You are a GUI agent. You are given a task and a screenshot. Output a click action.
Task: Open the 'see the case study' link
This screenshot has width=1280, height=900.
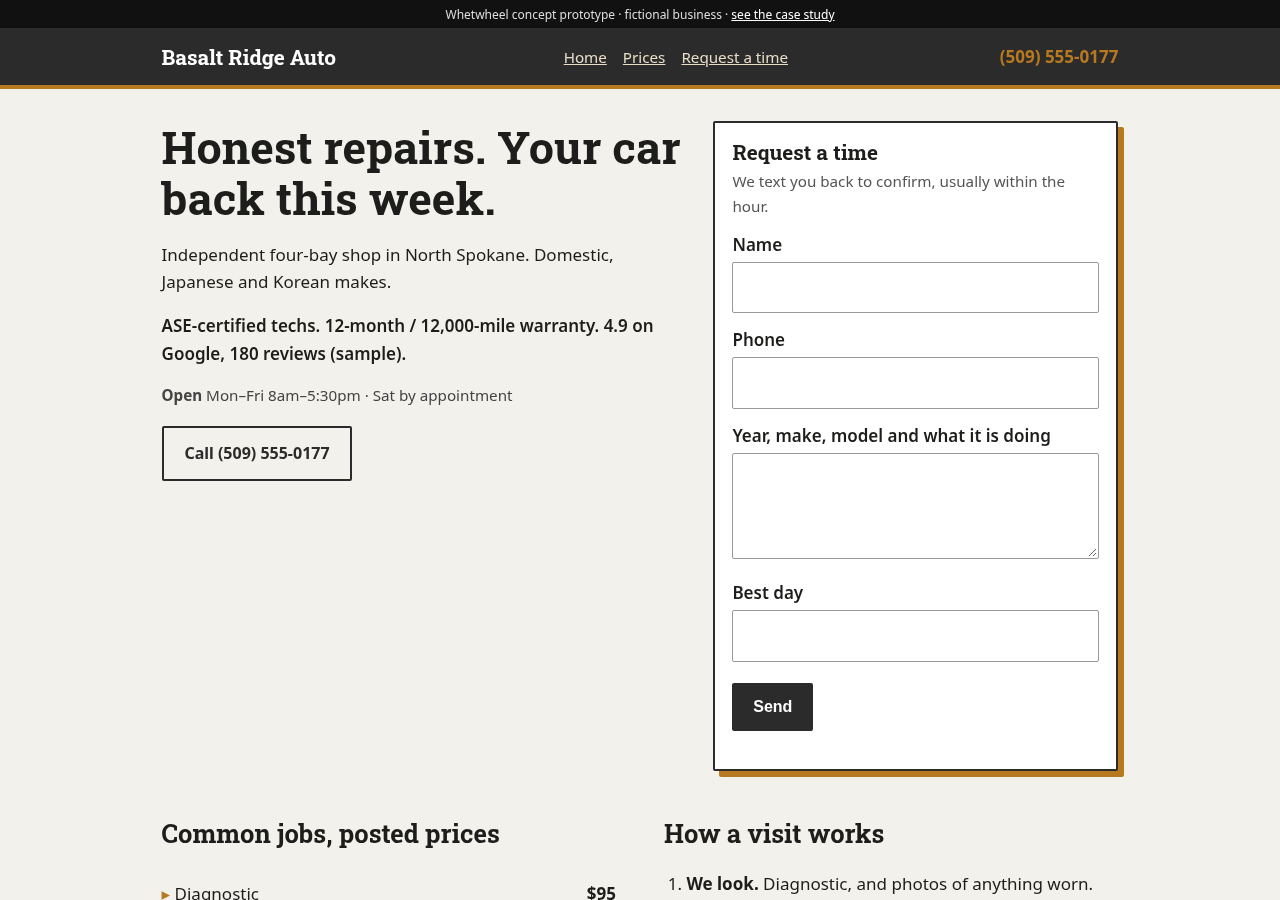coord(782,14)
